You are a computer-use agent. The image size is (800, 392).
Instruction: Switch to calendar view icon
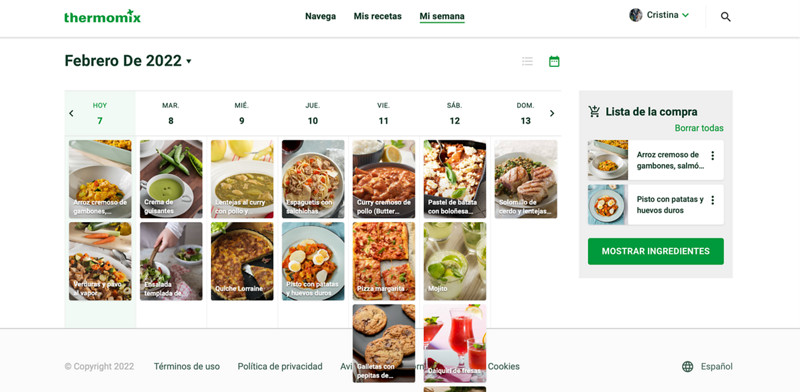pos(554,61)
